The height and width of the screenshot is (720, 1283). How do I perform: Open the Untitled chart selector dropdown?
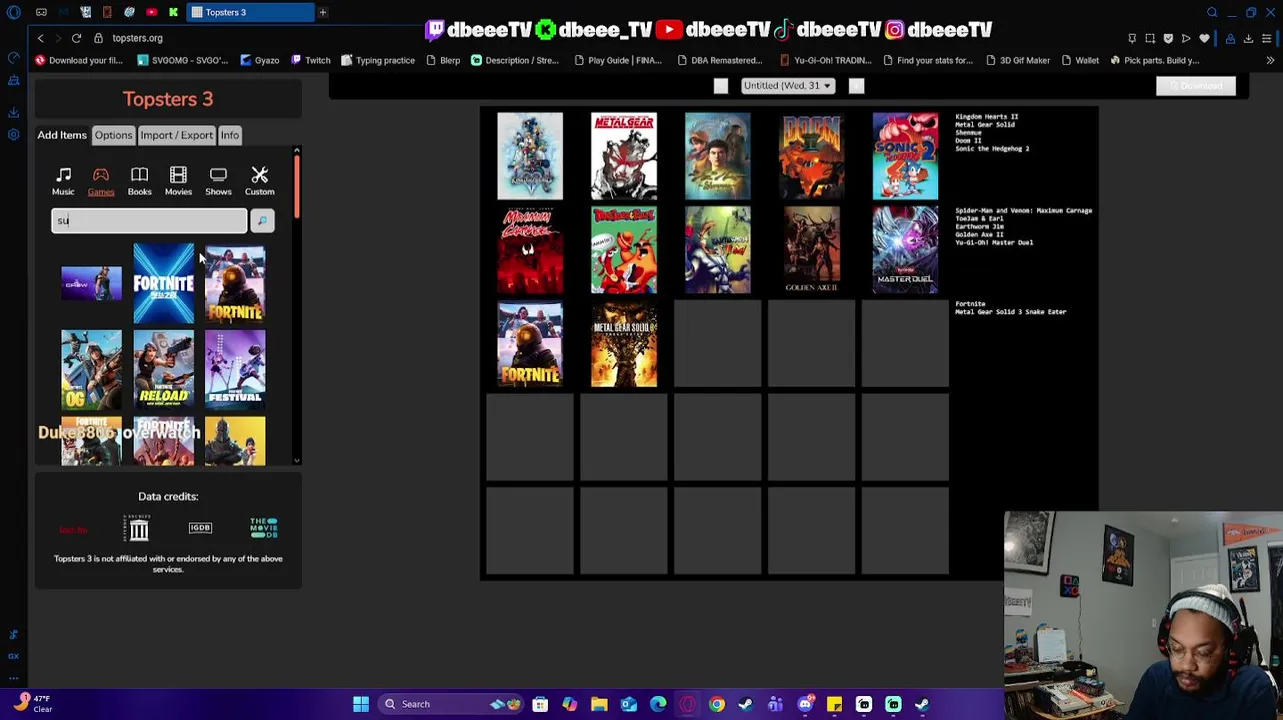pyautogui.click(x=787, y=86)
